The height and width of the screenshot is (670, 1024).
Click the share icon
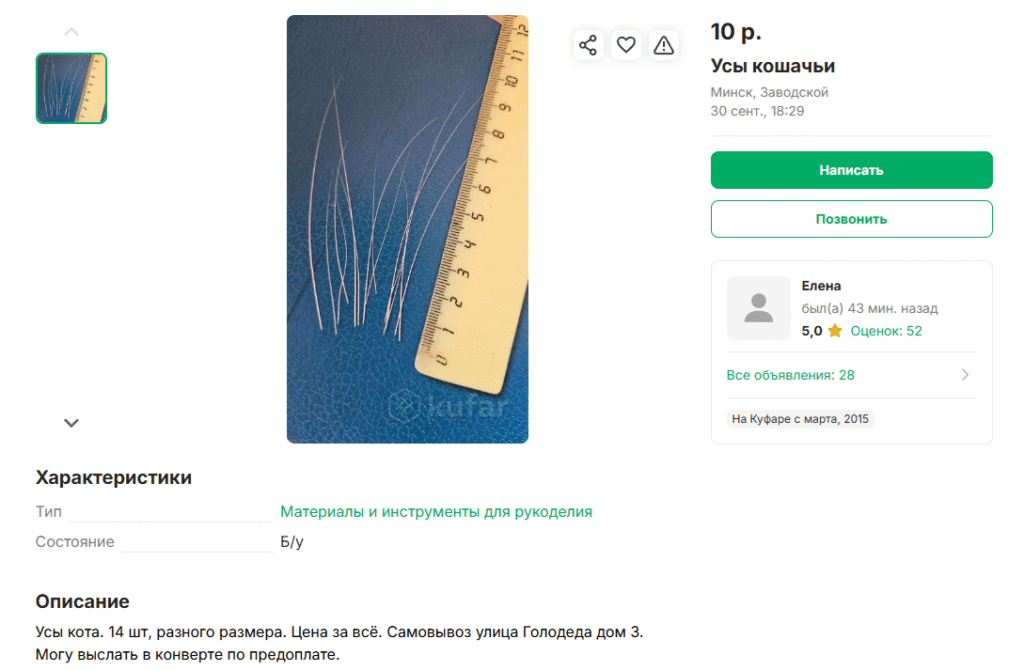588,45
